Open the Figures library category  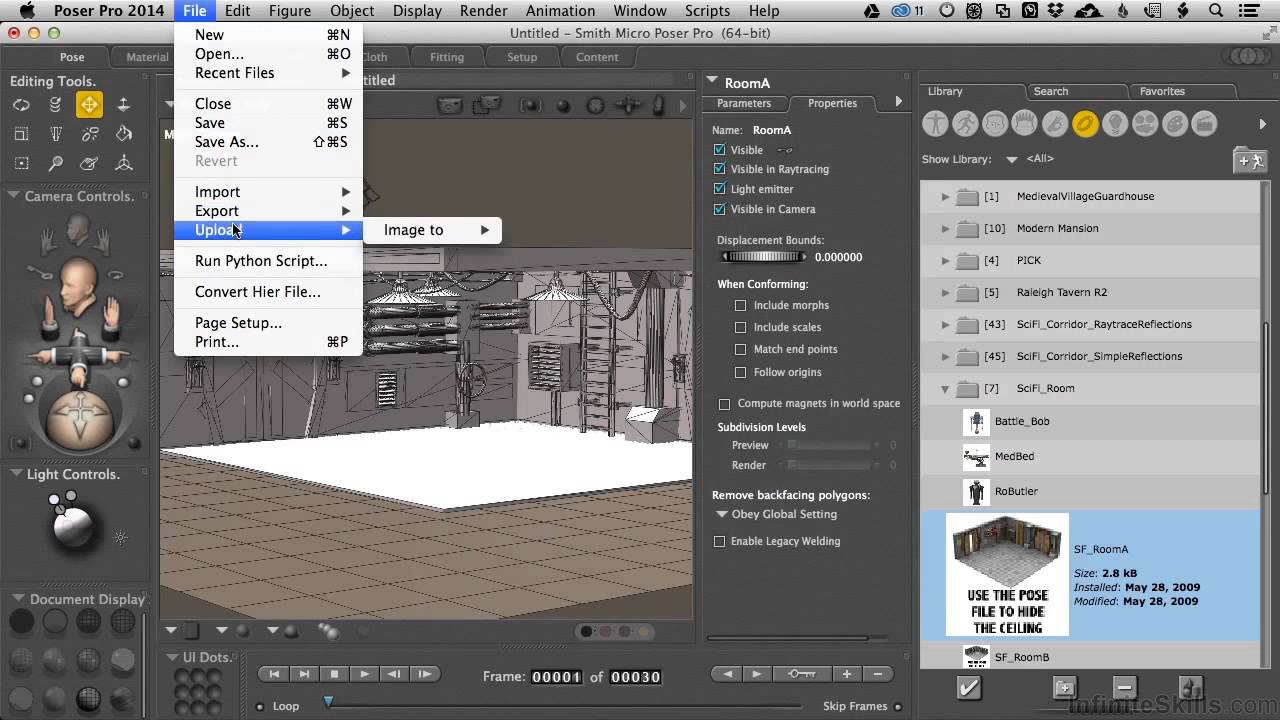tap(935, 124)
